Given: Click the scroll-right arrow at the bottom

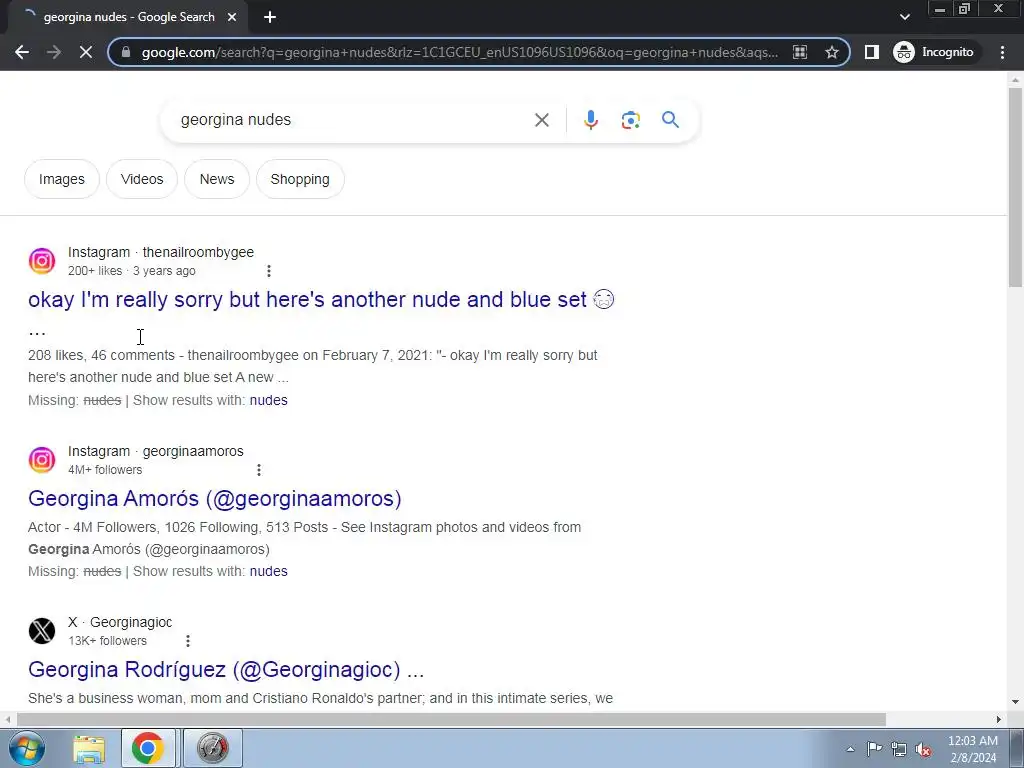Looking at the screenshot, I should point(999,720).
